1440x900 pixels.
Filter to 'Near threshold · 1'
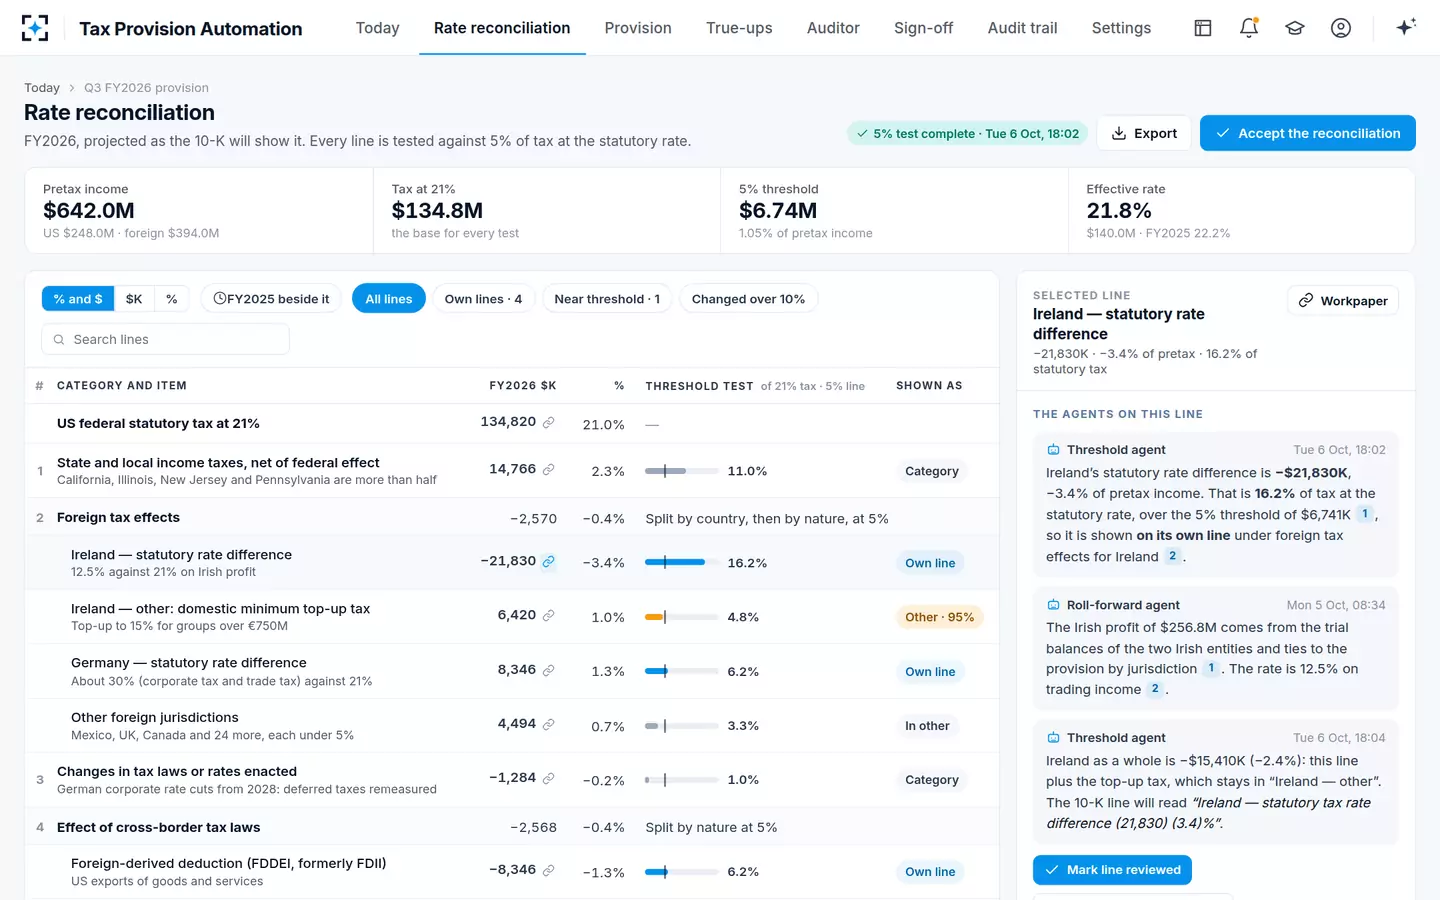[607, 299]
